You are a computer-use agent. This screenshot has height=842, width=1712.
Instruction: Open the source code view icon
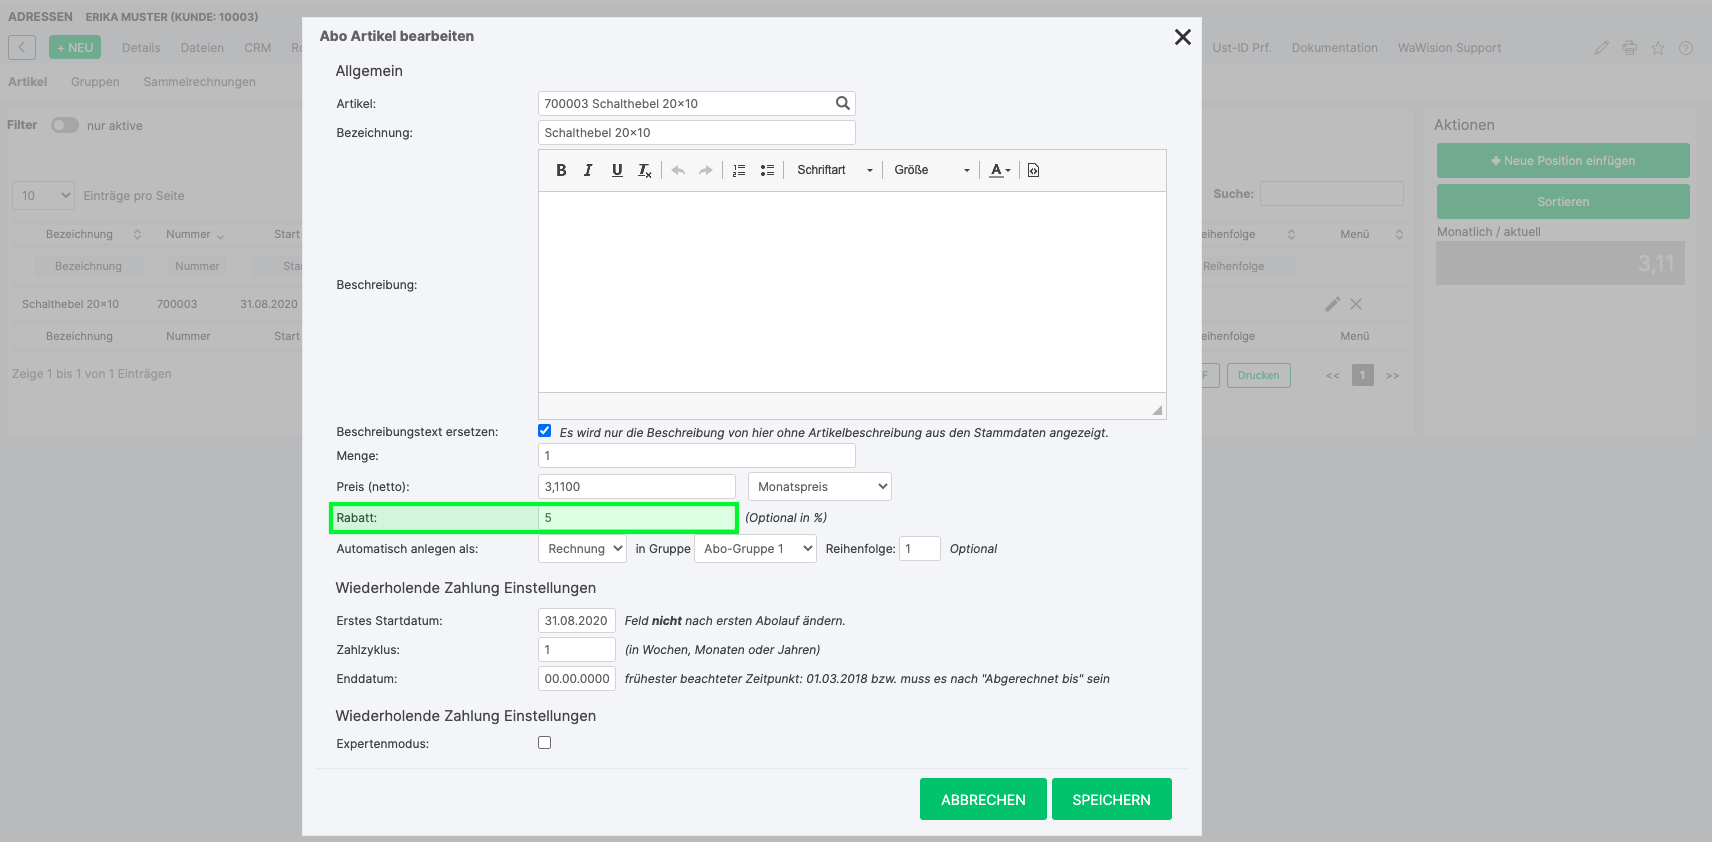1033,171
